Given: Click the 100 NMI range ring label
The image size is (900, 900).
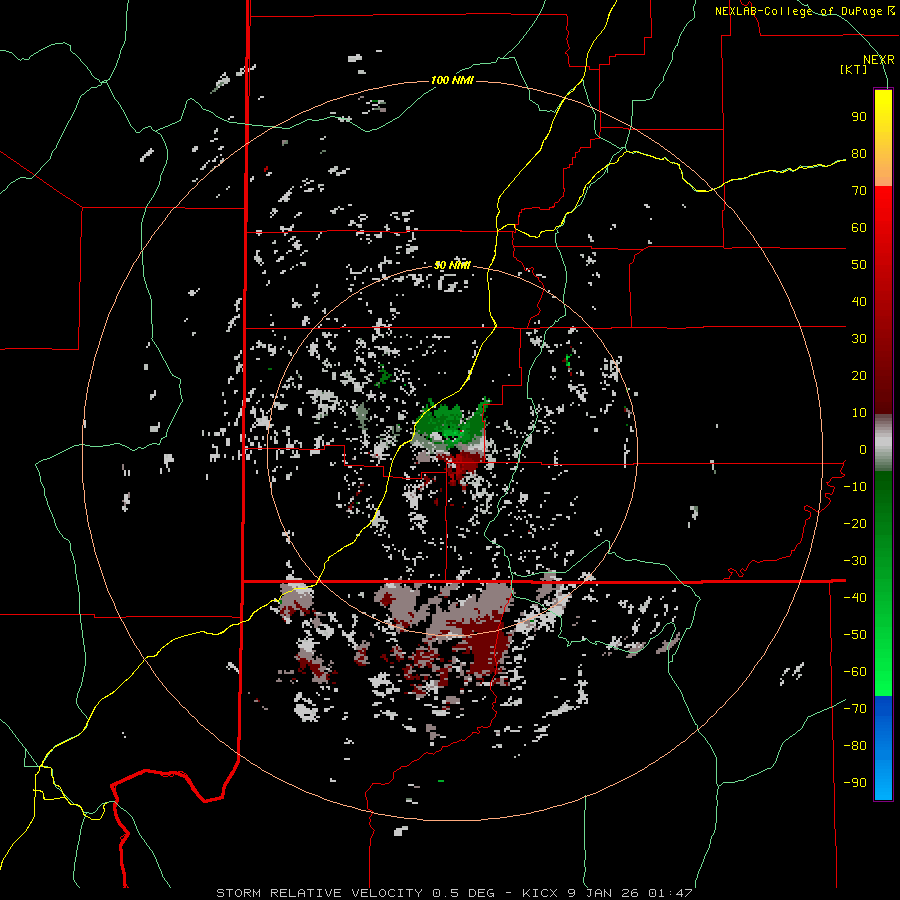Looking at the screenshot, I should click(452, 80).
